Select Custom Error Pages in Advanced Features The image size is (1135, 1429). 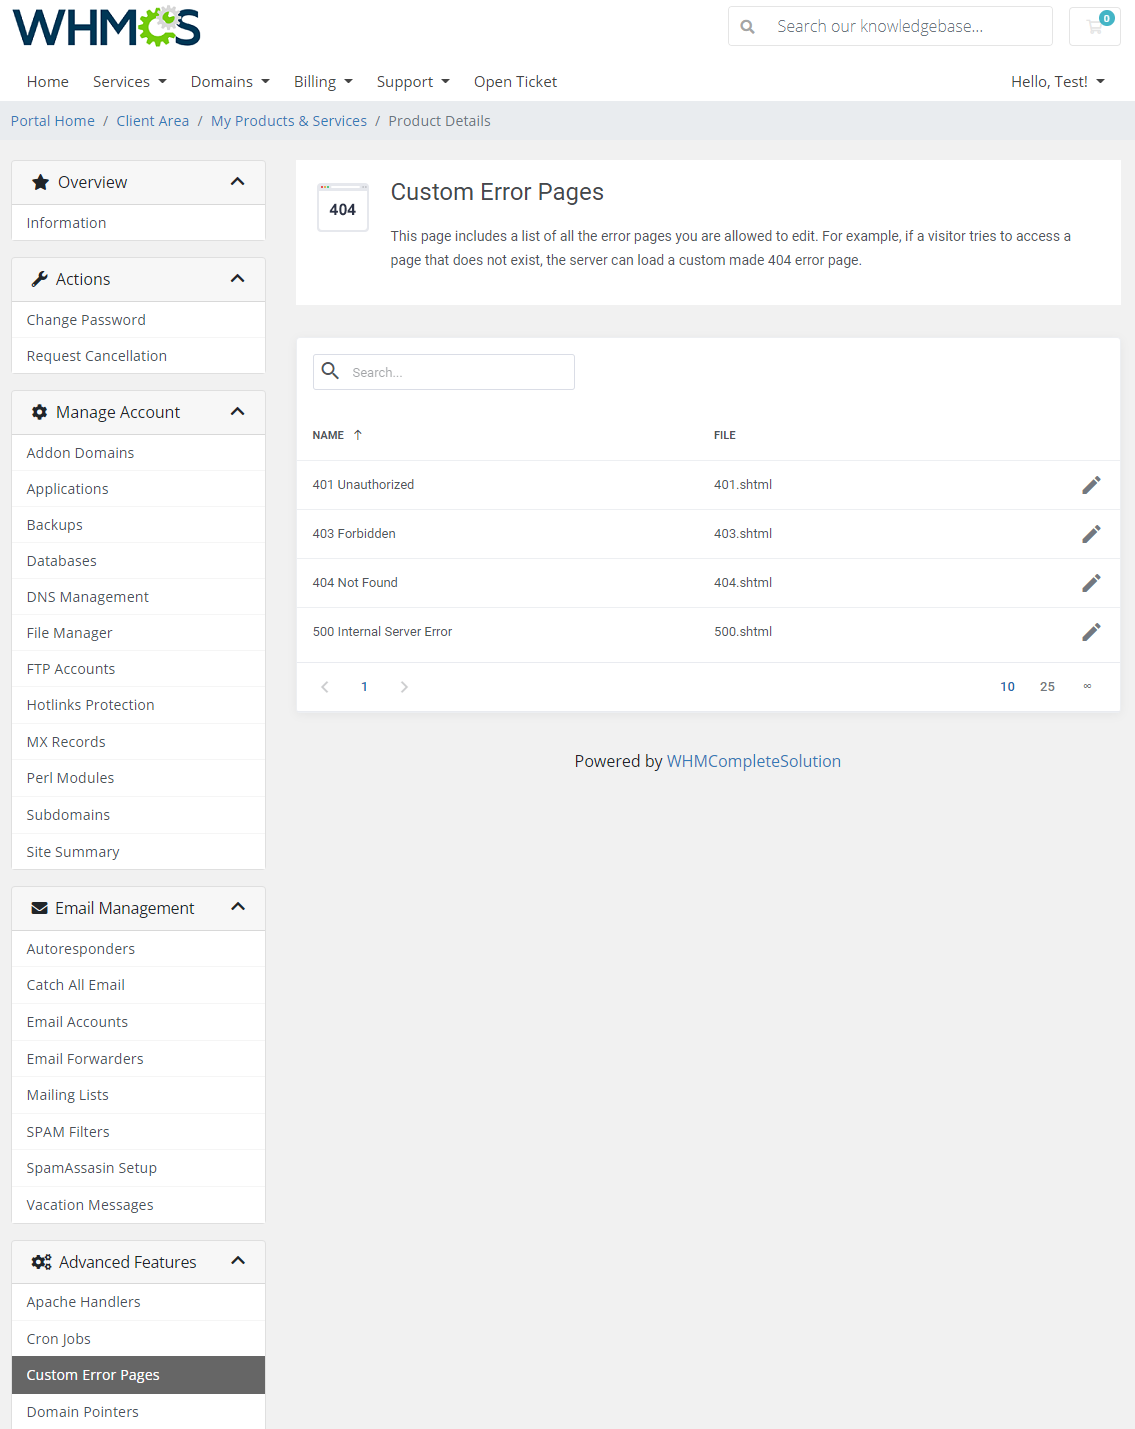[93, 1374]
